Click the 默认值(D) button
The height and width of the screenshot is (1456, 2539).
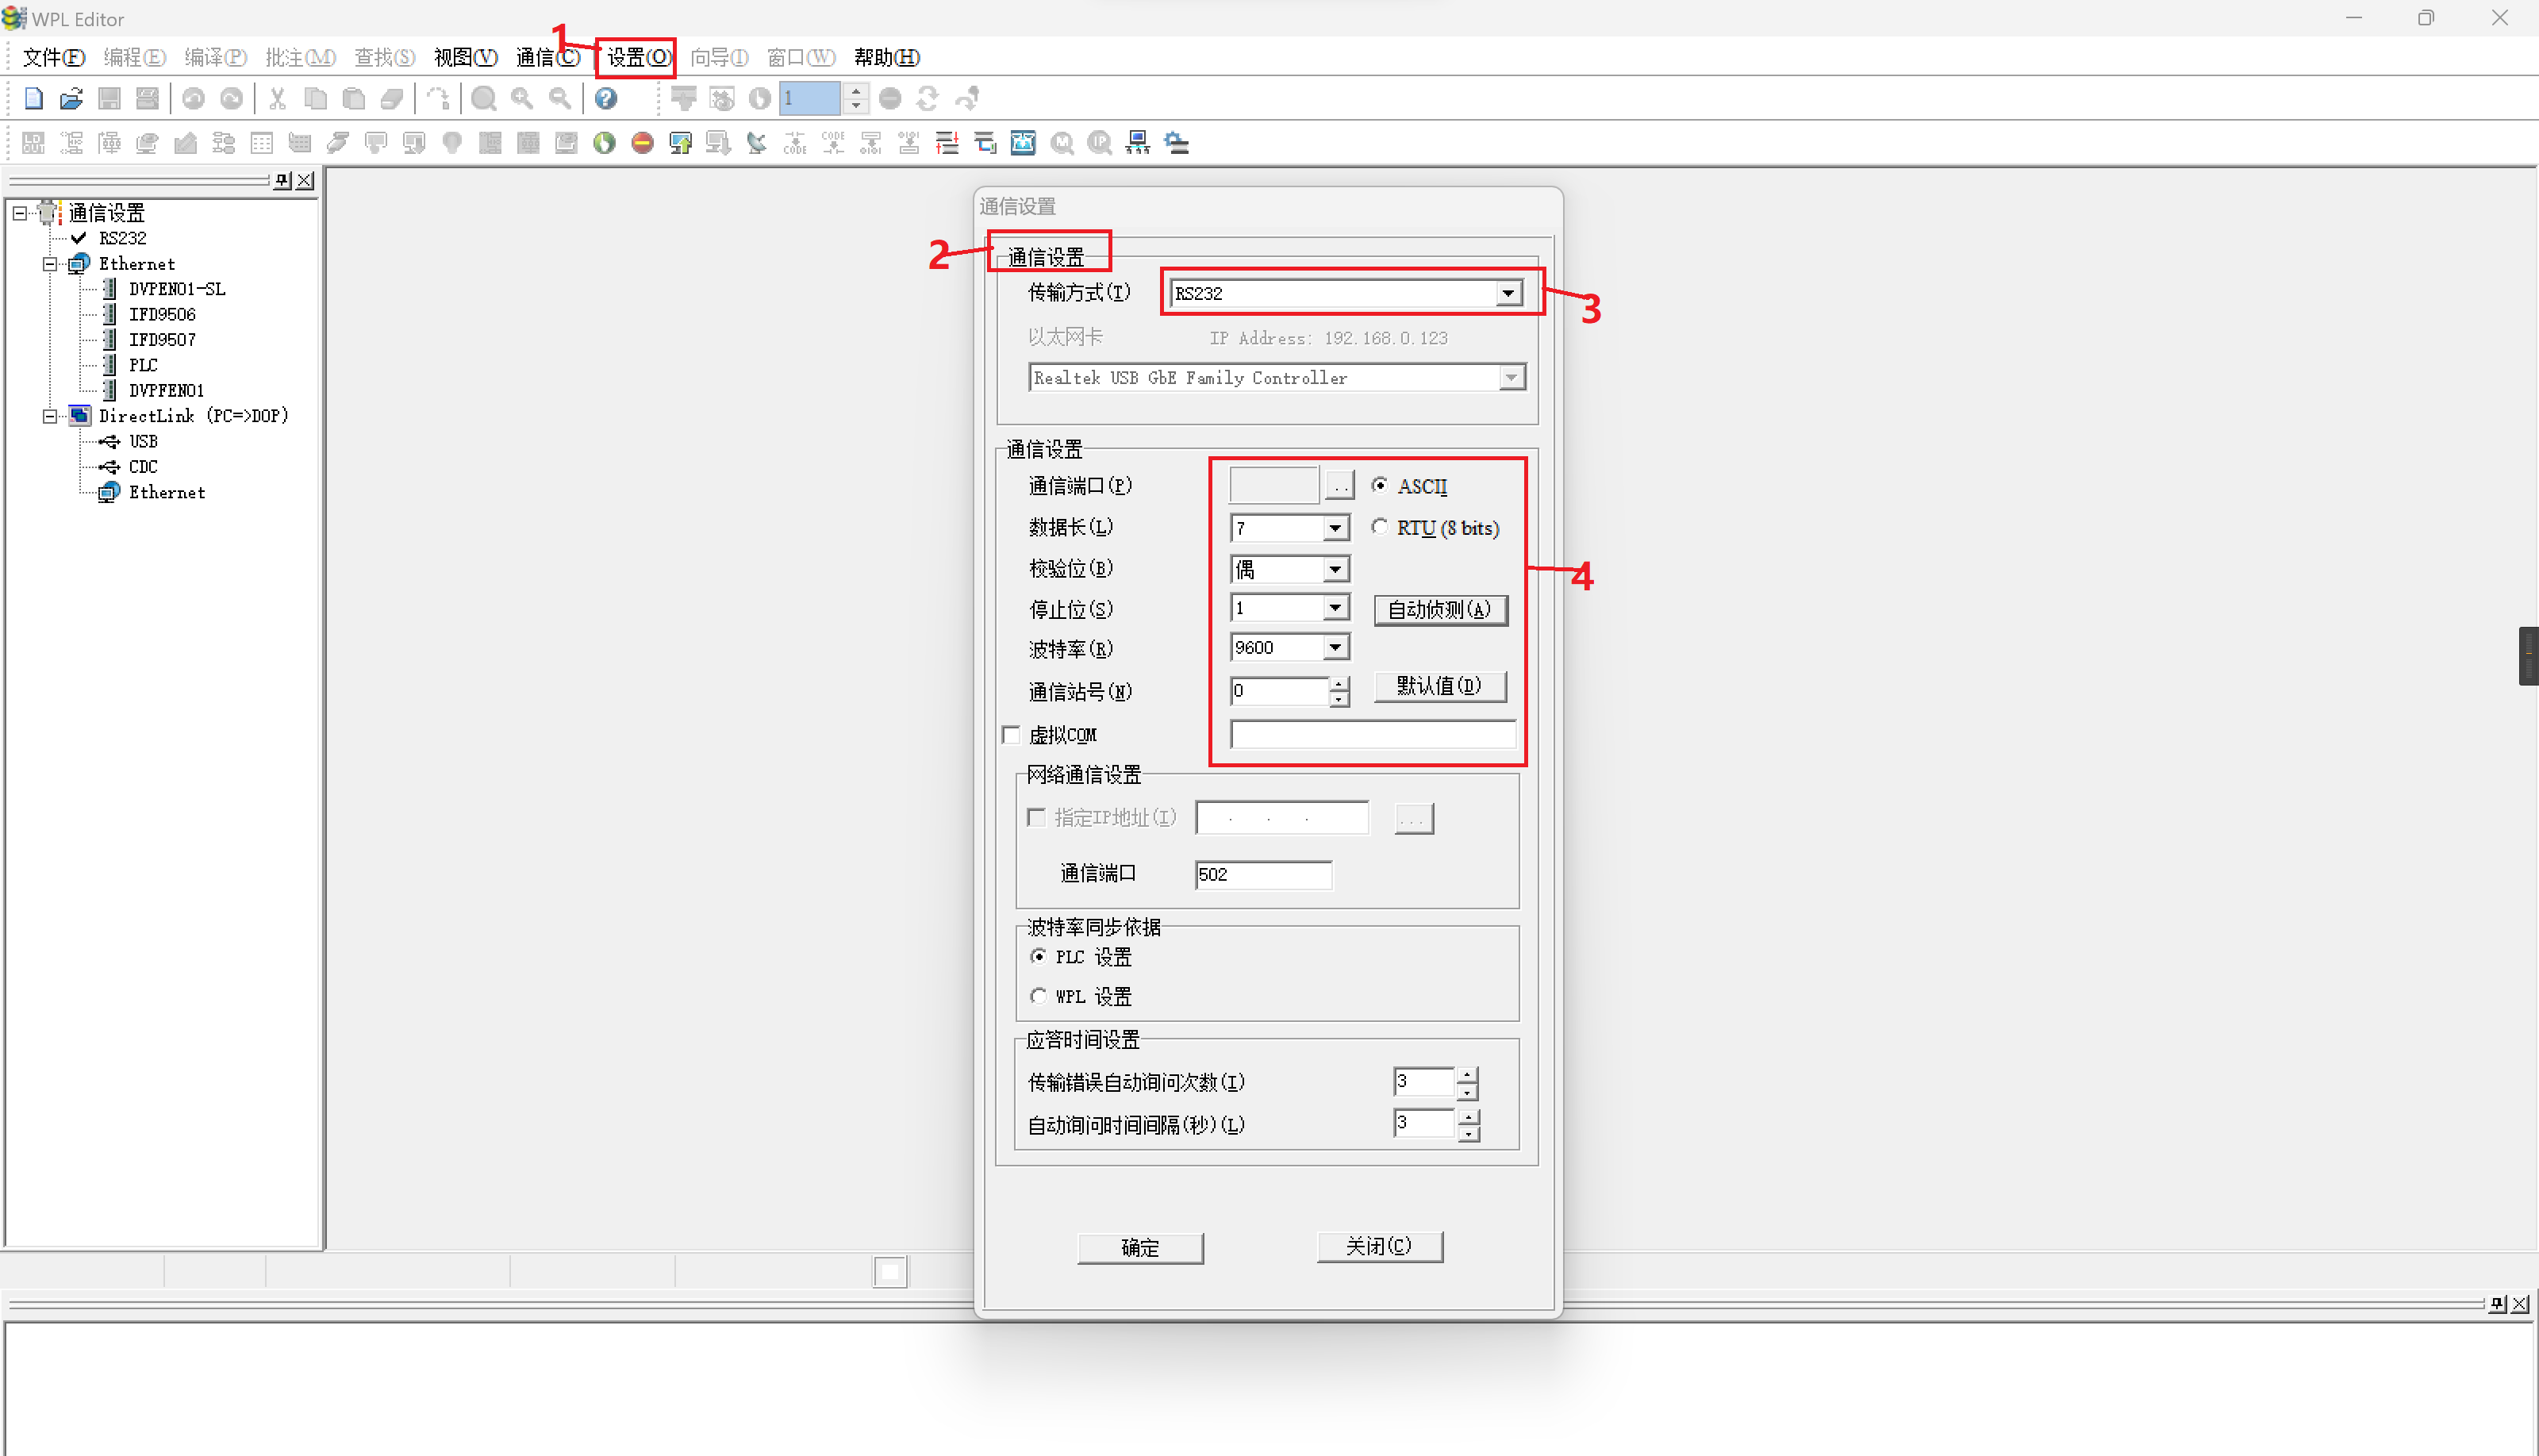tap(1440, 686)
